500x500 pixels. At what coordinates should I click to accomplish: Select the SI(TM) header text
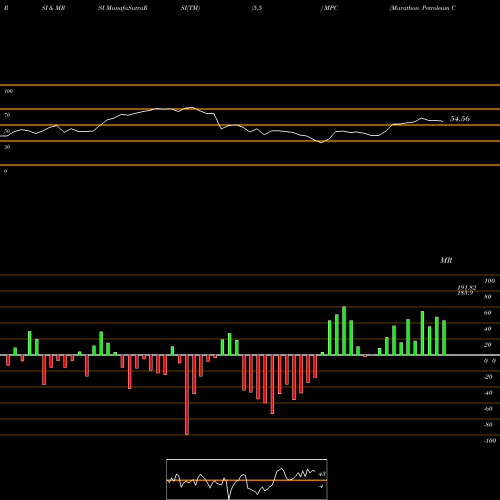(x=190, y=8)
